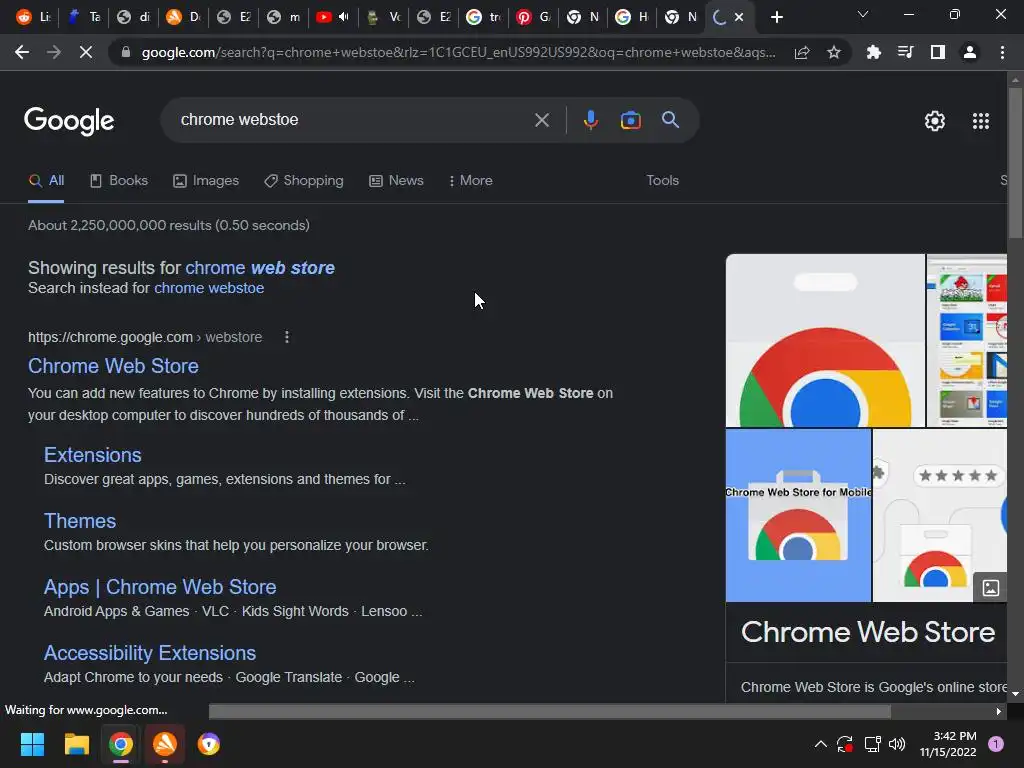1024x768 pixels.
Task: Switch to the Books tab
Action: 119,181
